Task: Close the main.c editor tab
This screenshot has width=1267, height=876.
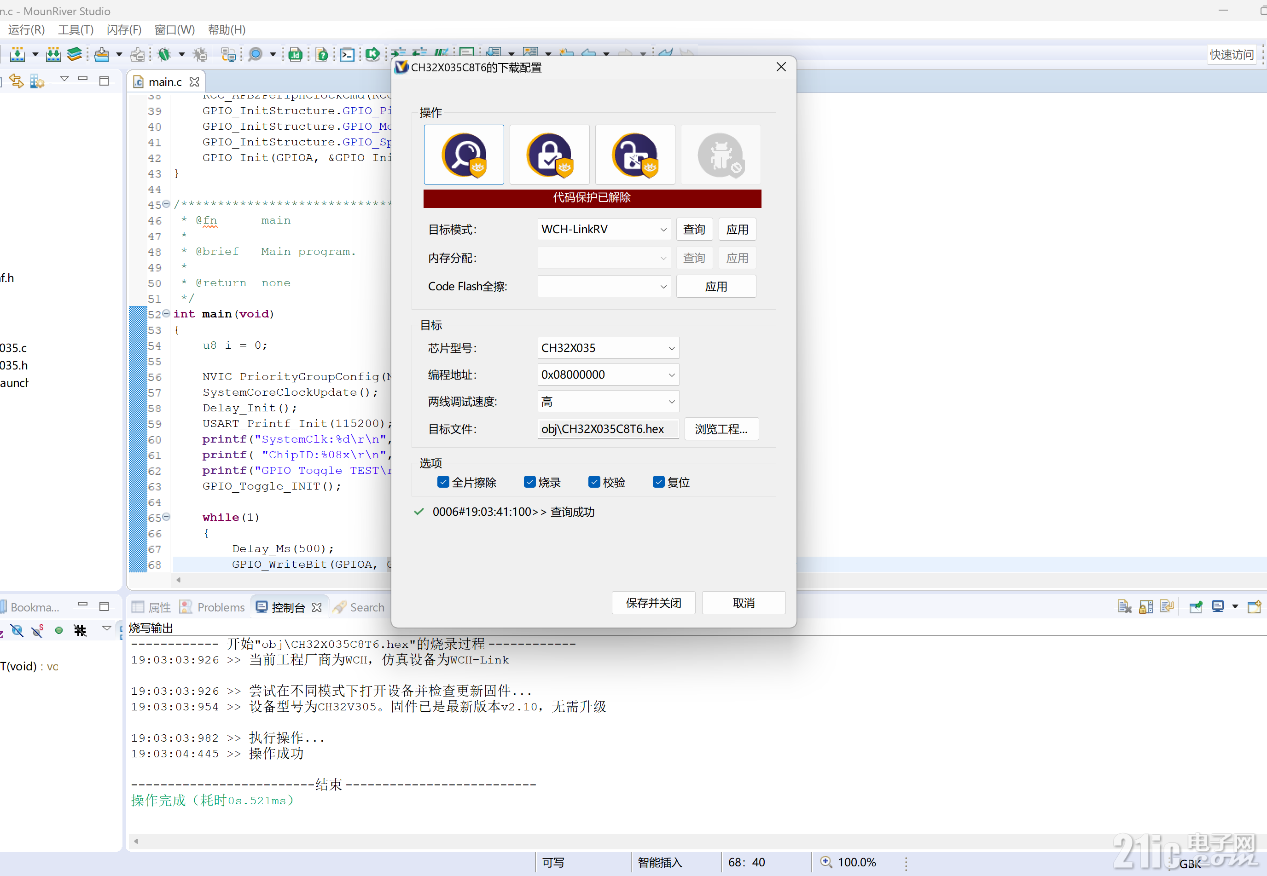Action: click(x=195, y=81)
